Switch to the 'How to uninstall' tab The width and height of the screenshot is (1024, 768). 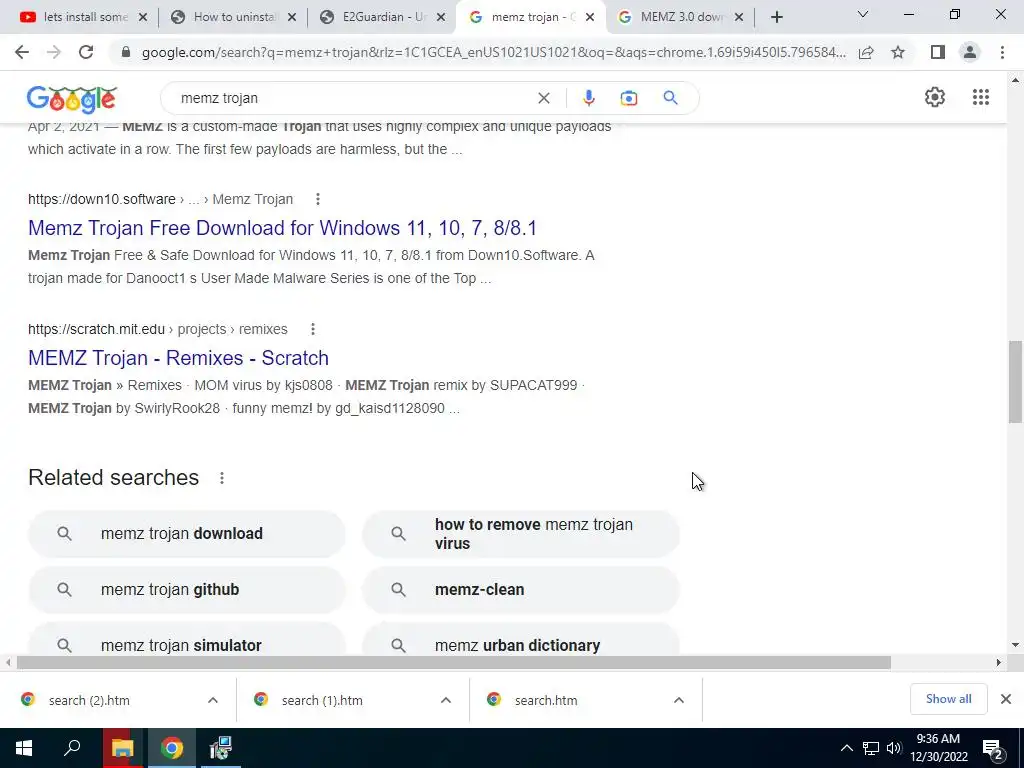point(233,17)
